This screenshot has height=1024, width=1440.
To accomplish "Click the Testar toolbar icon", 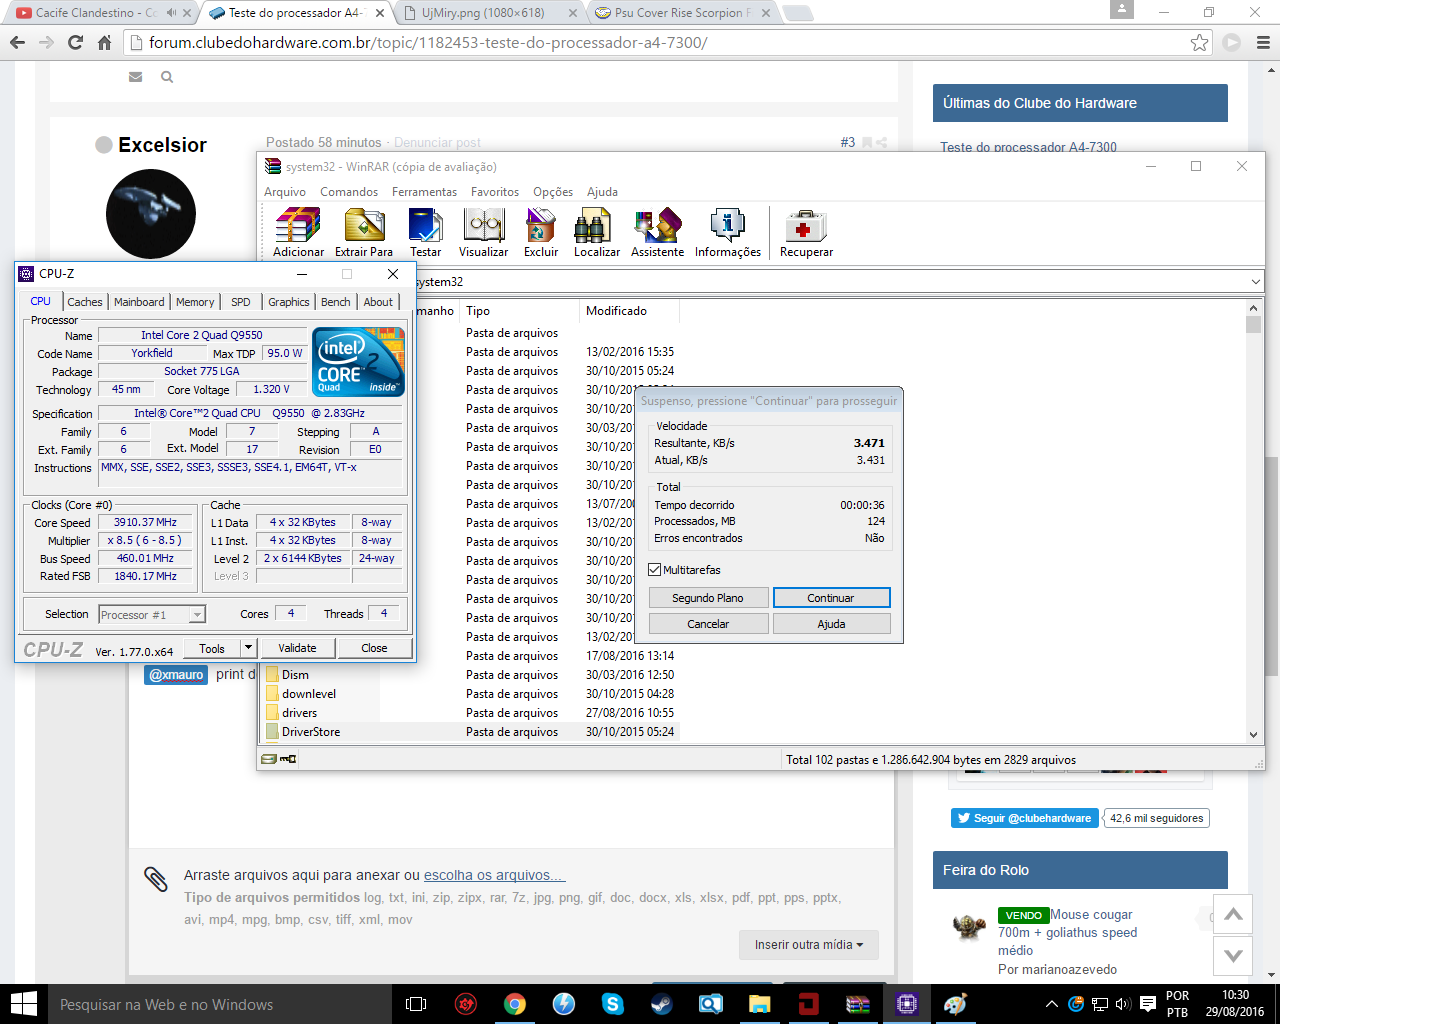I will [x=425, y=233].
